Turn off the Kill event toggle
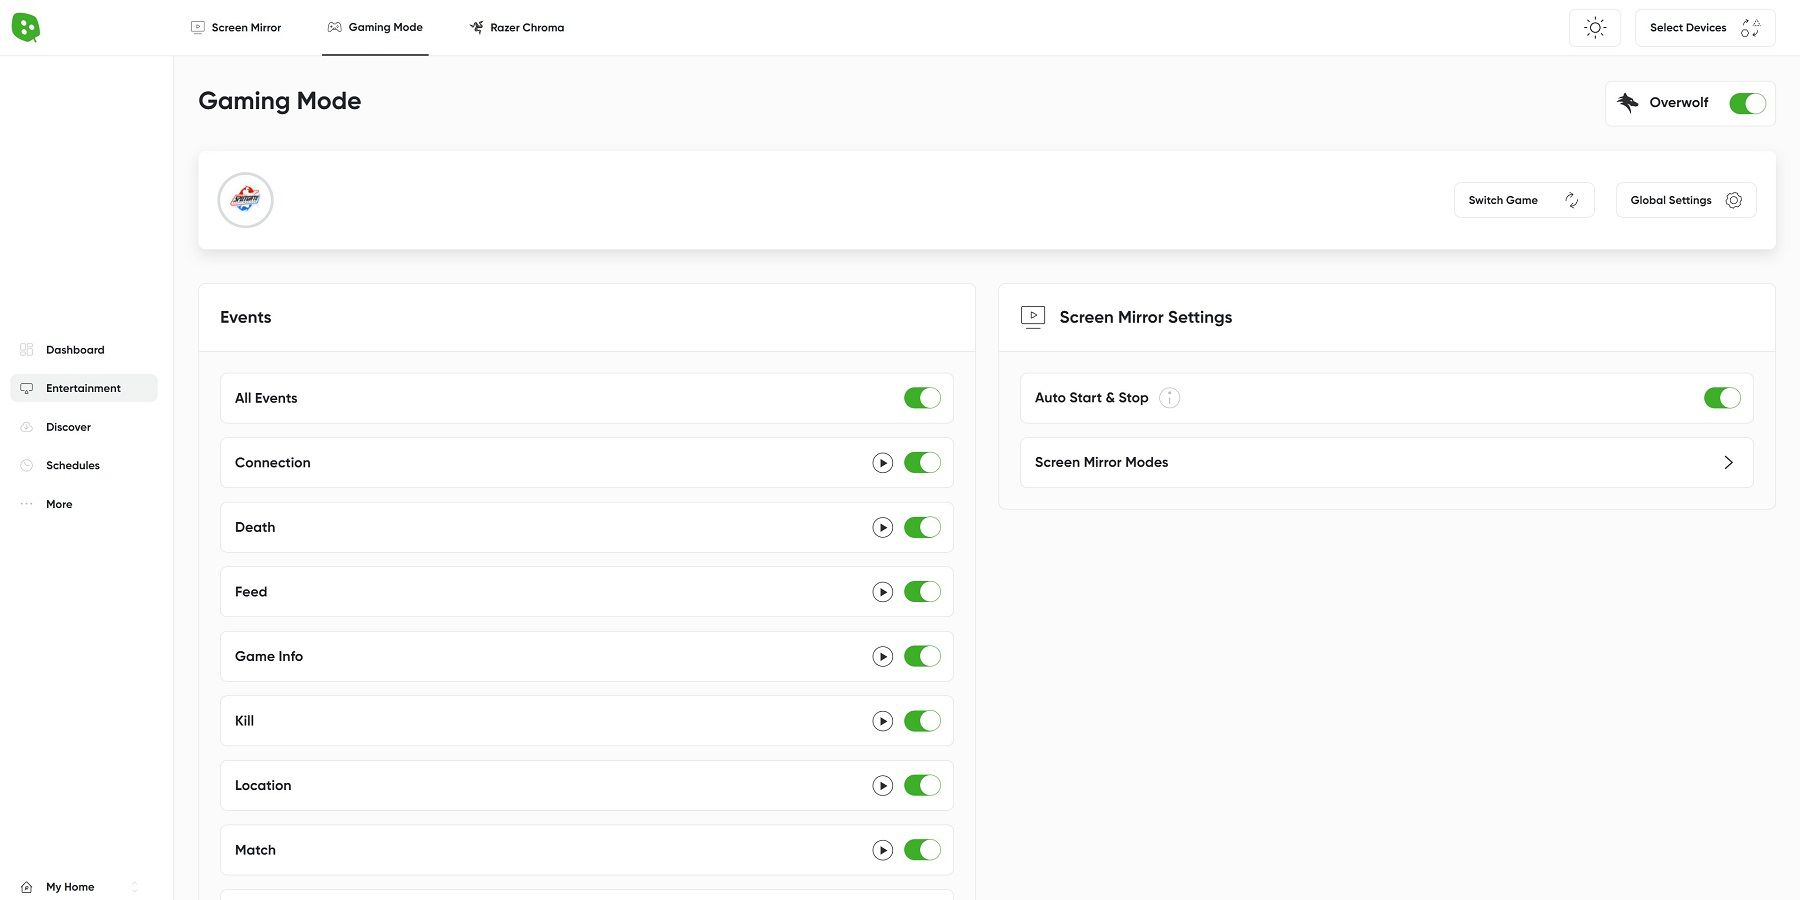 (x=922, y=721)
